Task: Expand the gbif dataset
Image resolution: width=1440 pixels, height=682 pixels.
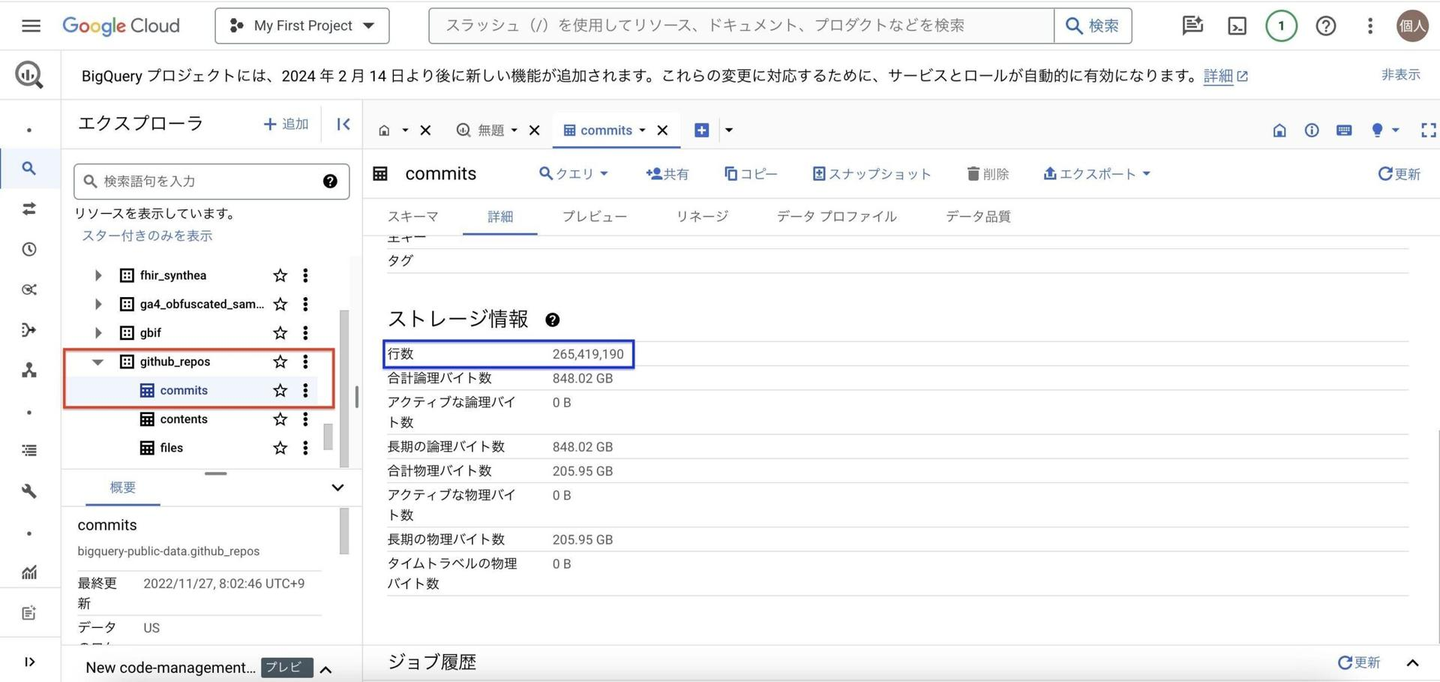Action: 98,333
